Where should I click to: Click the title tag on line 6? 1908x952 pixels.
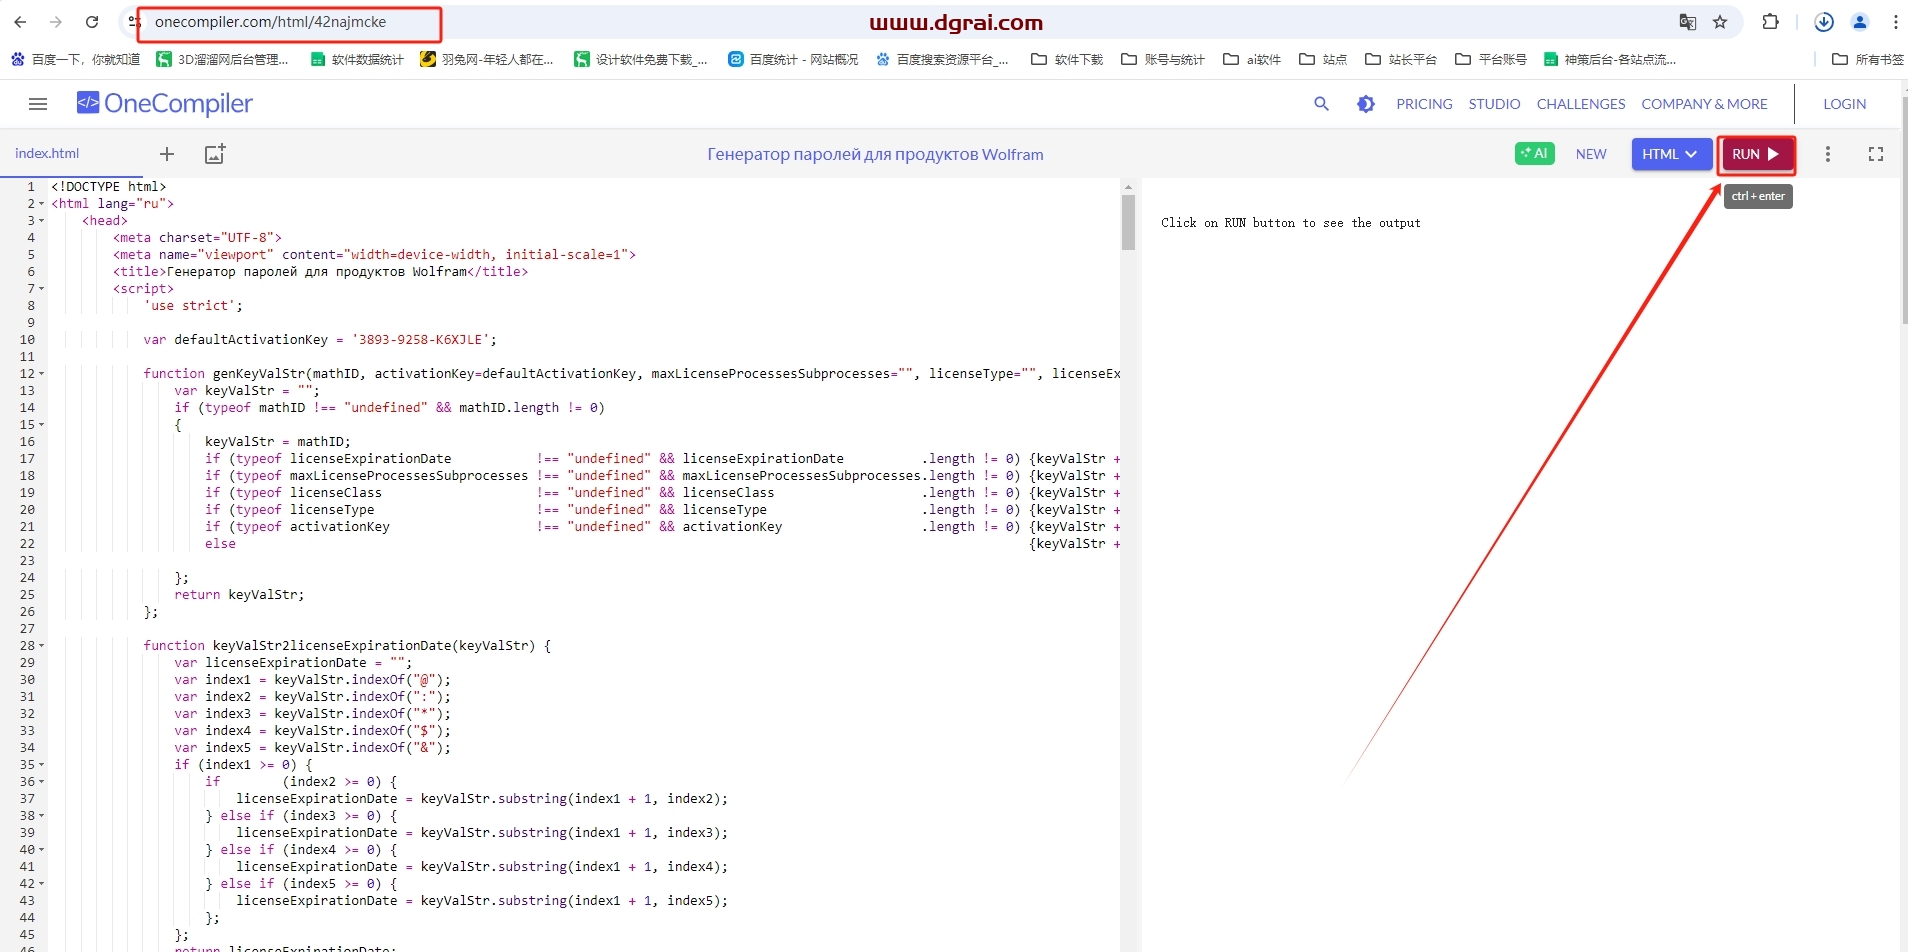point(320,272)
